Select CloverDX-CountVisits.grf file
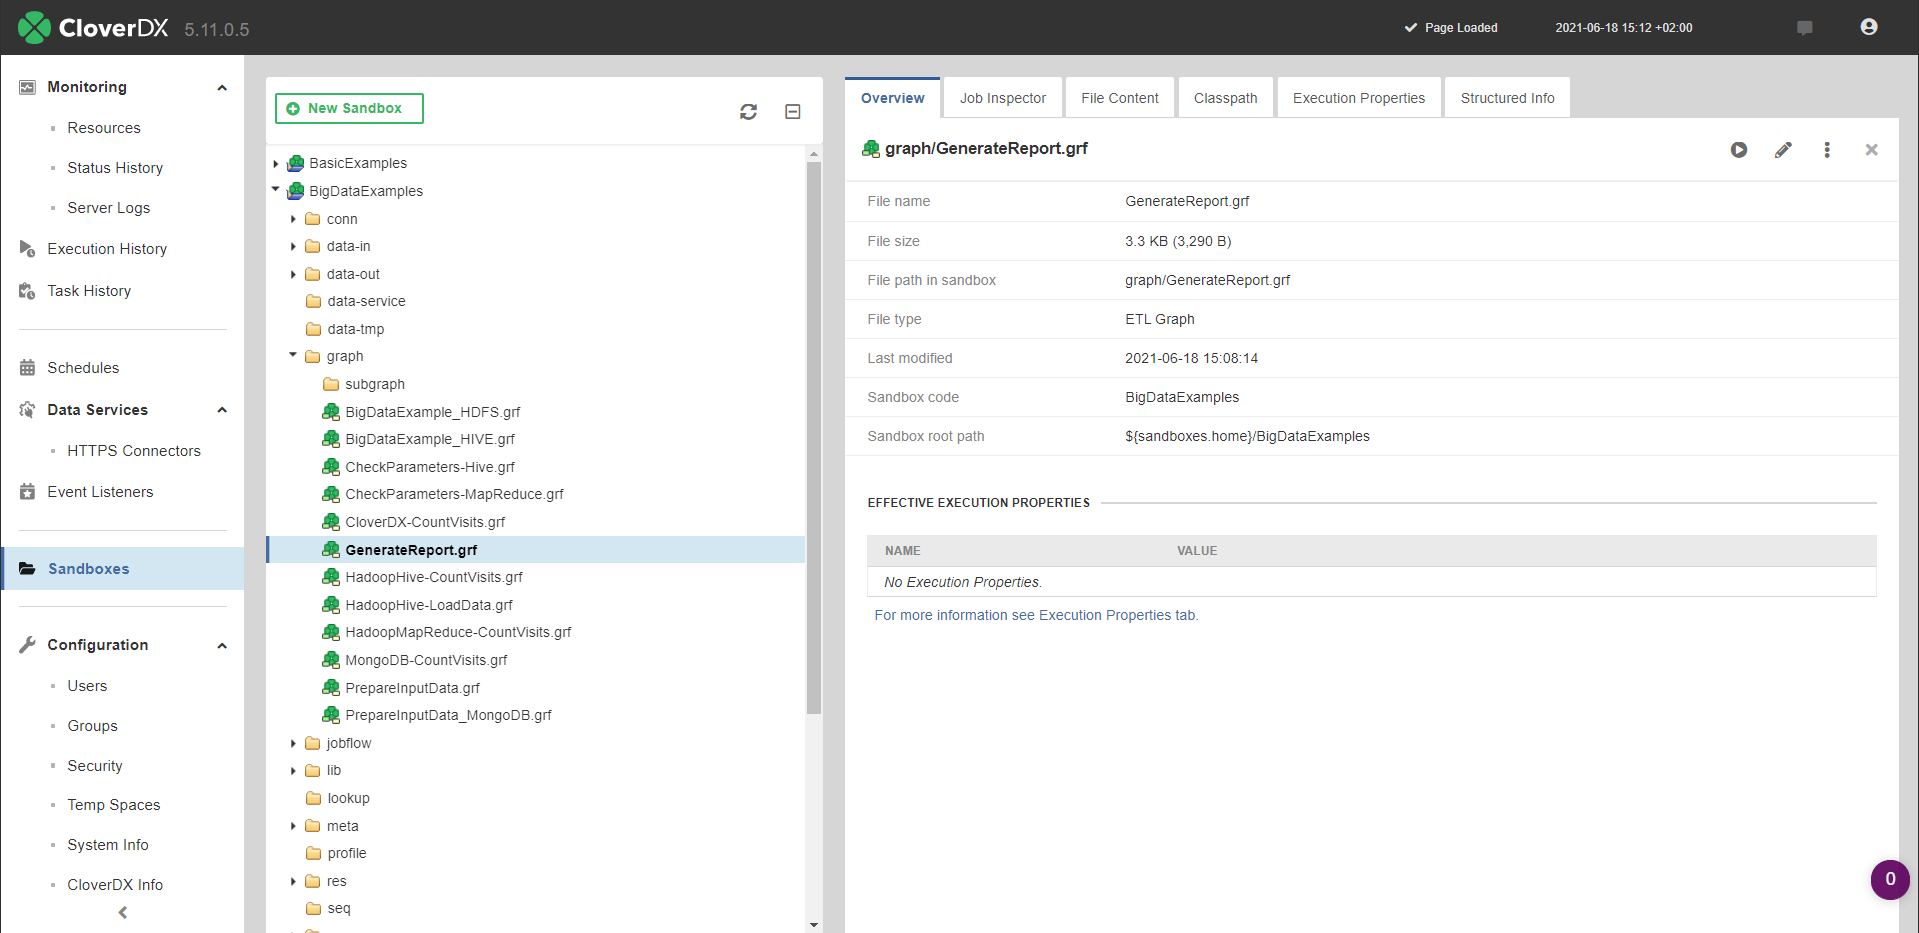This screenshot has width=1919, height=933. [x=425, y=522]
